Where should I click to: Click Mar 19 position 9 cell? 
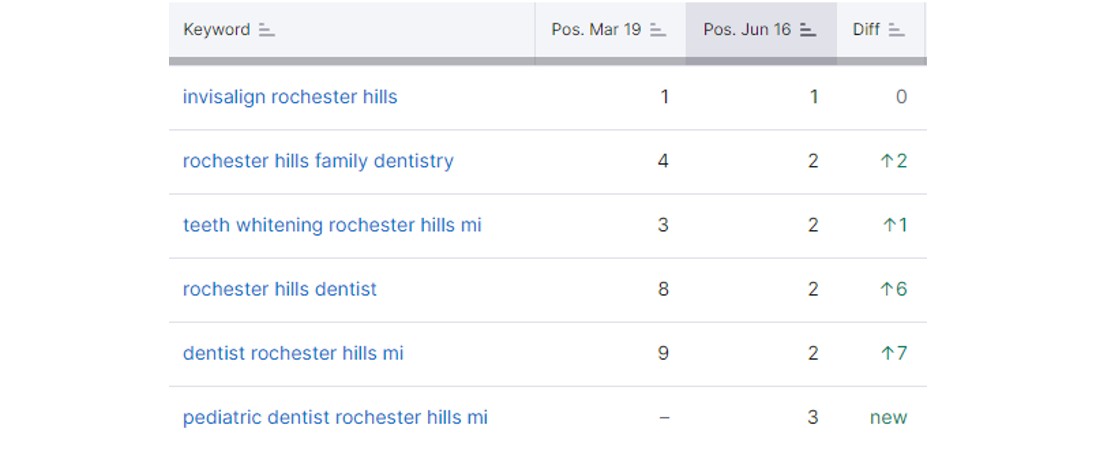tap(663, 353)
